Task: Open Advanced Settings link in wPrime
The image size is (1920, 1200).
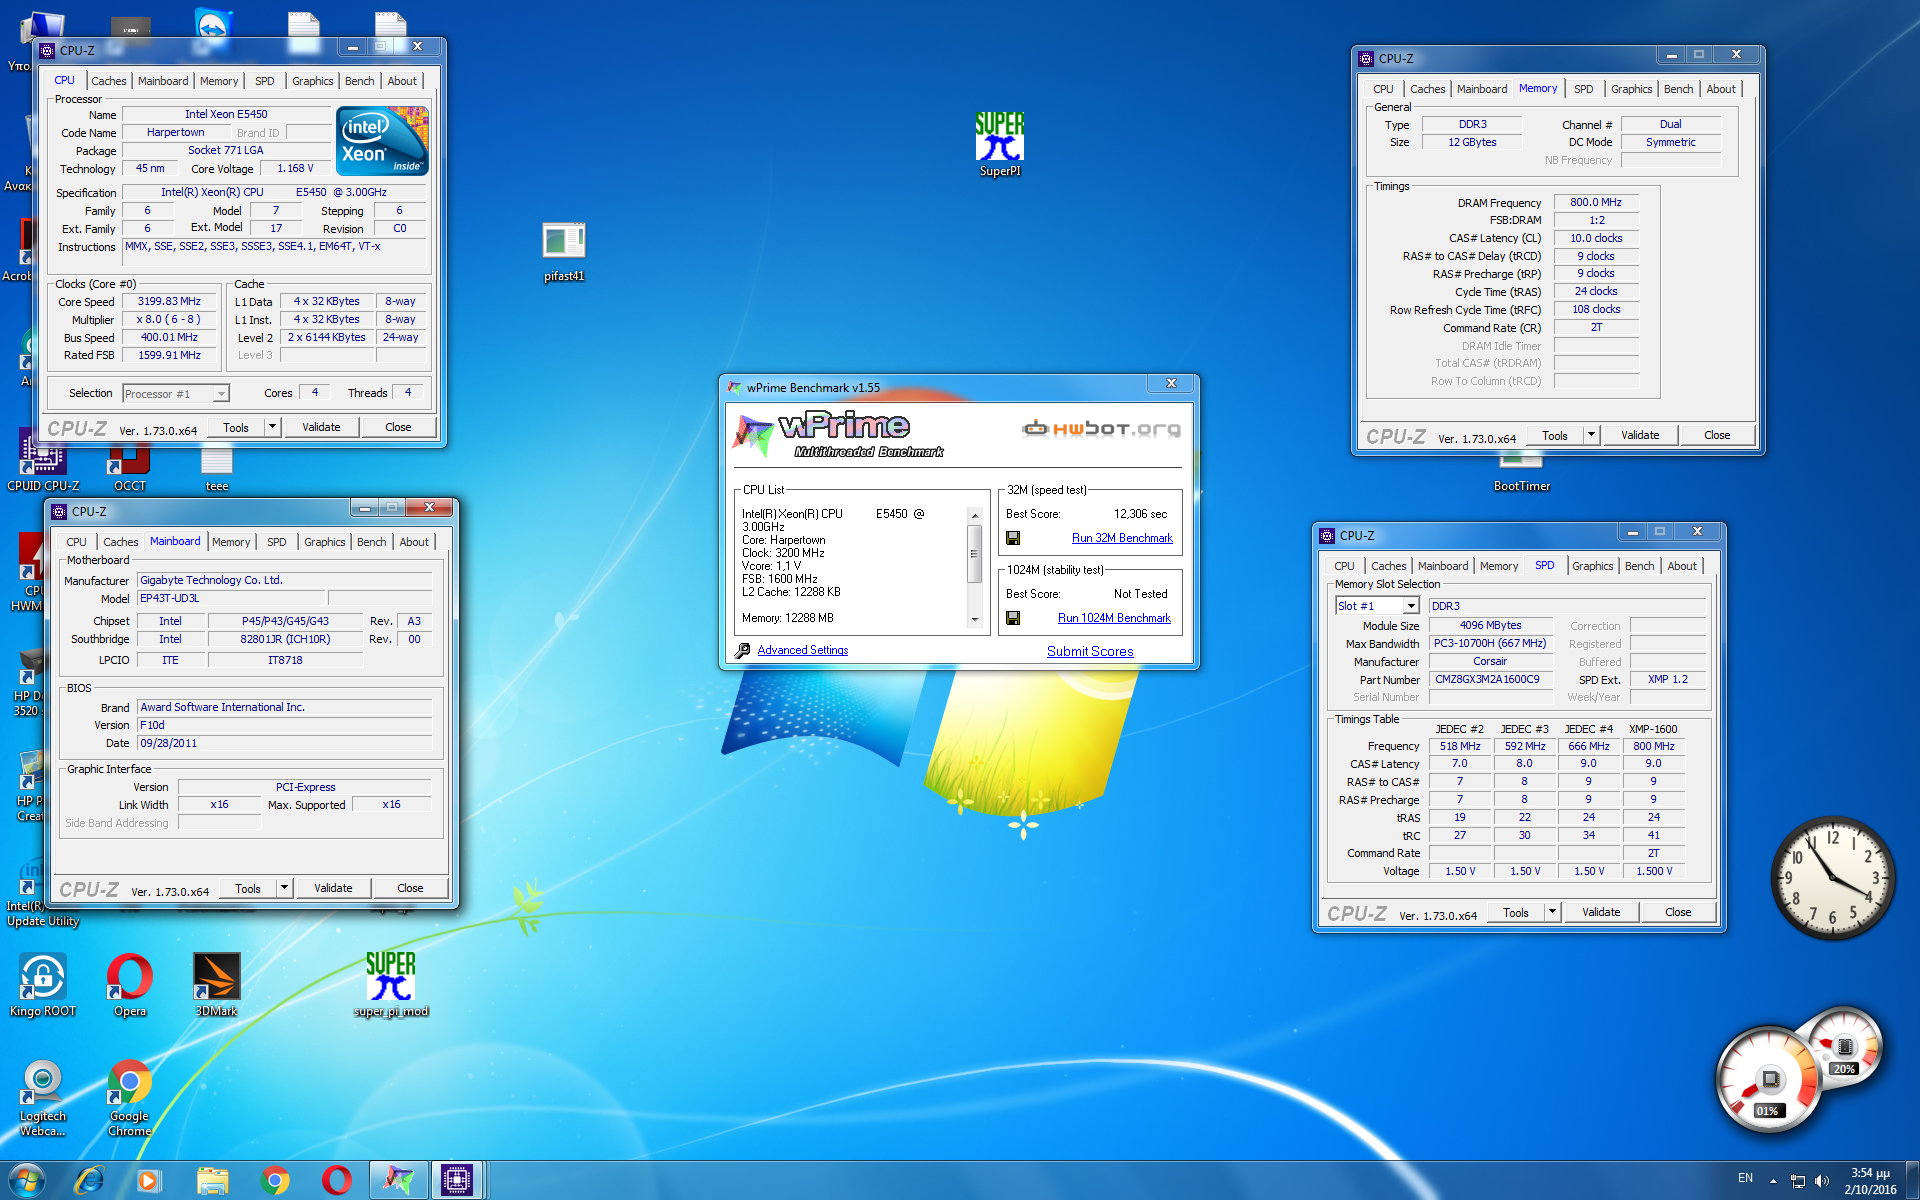Action: coord(802,650)
